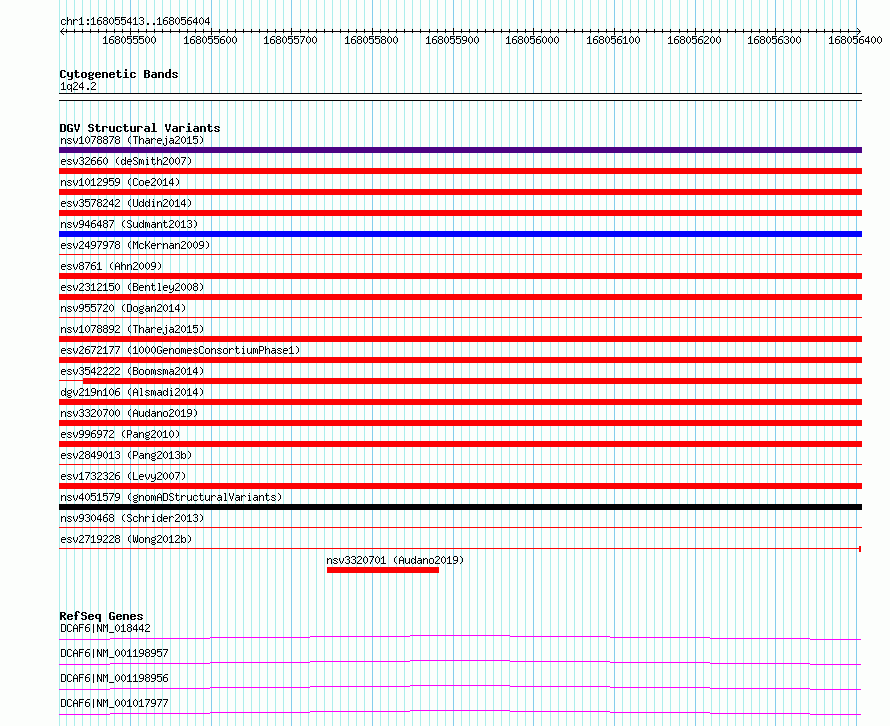890x726 pixels.
Task: Select the dark purple nsv1078878 variant bar
Action: click(460, 150)
